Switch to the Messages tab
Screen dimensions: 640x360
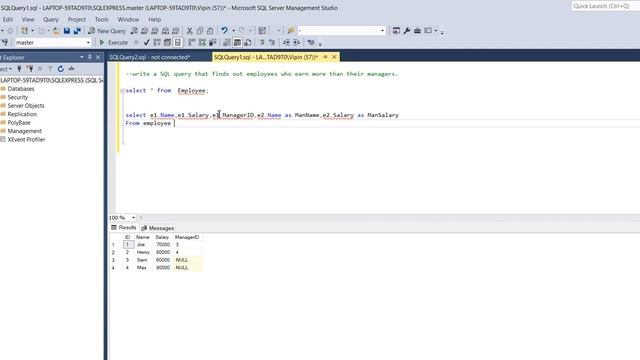tap(158, 228)
